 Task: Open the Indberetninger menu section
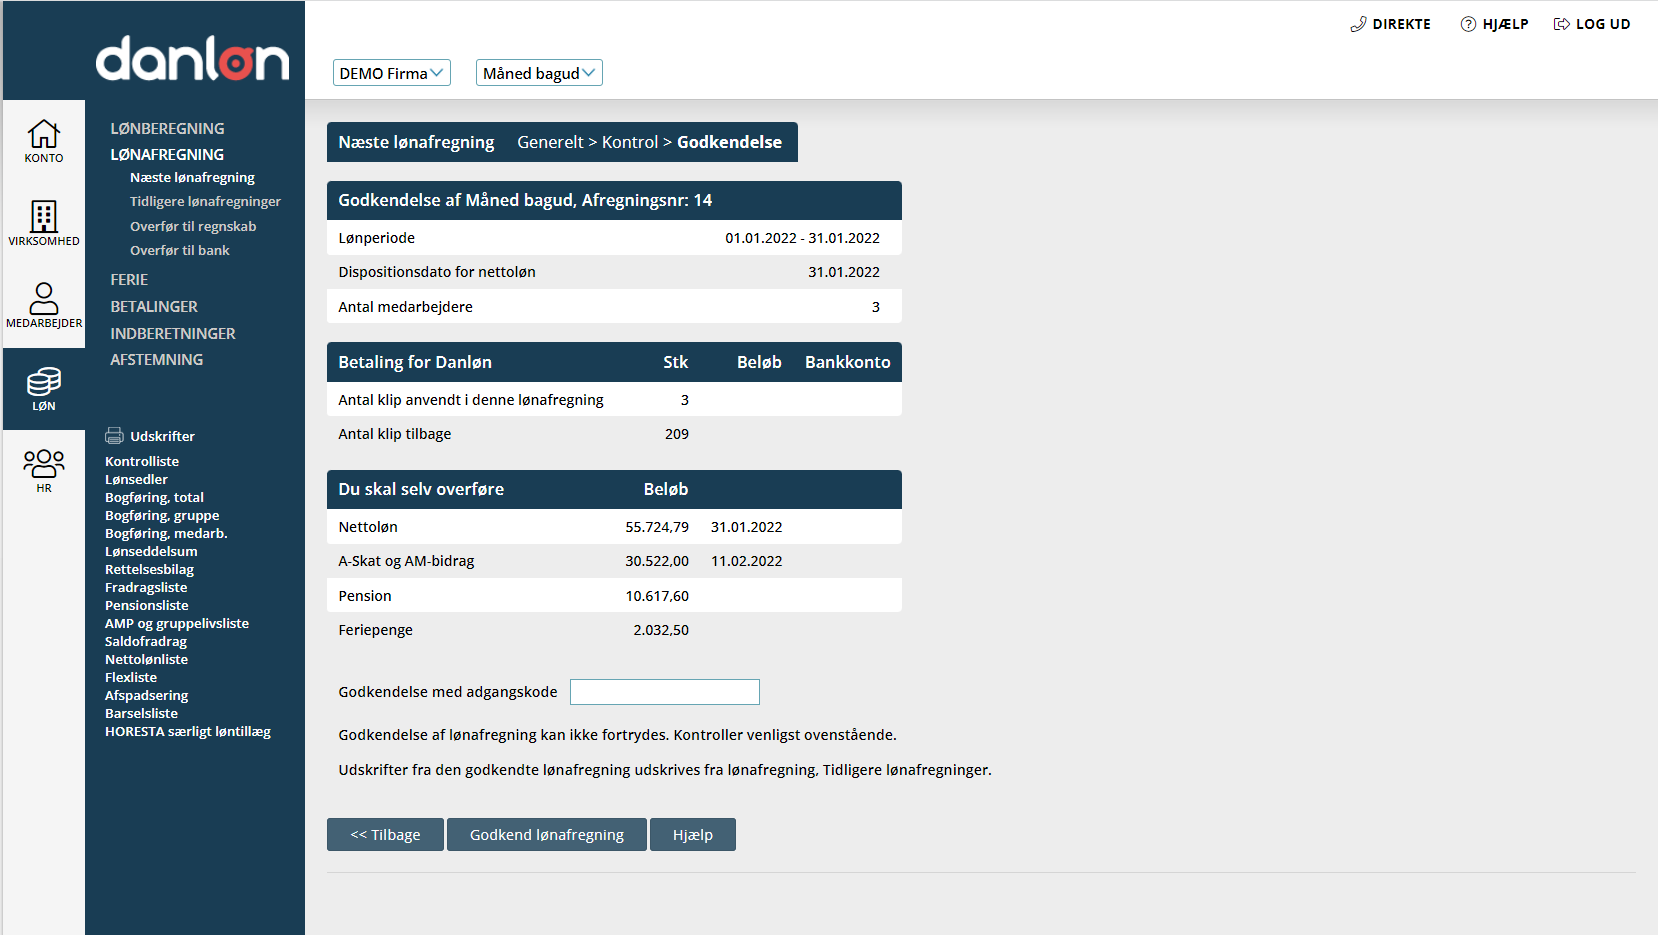click(173, 334)
